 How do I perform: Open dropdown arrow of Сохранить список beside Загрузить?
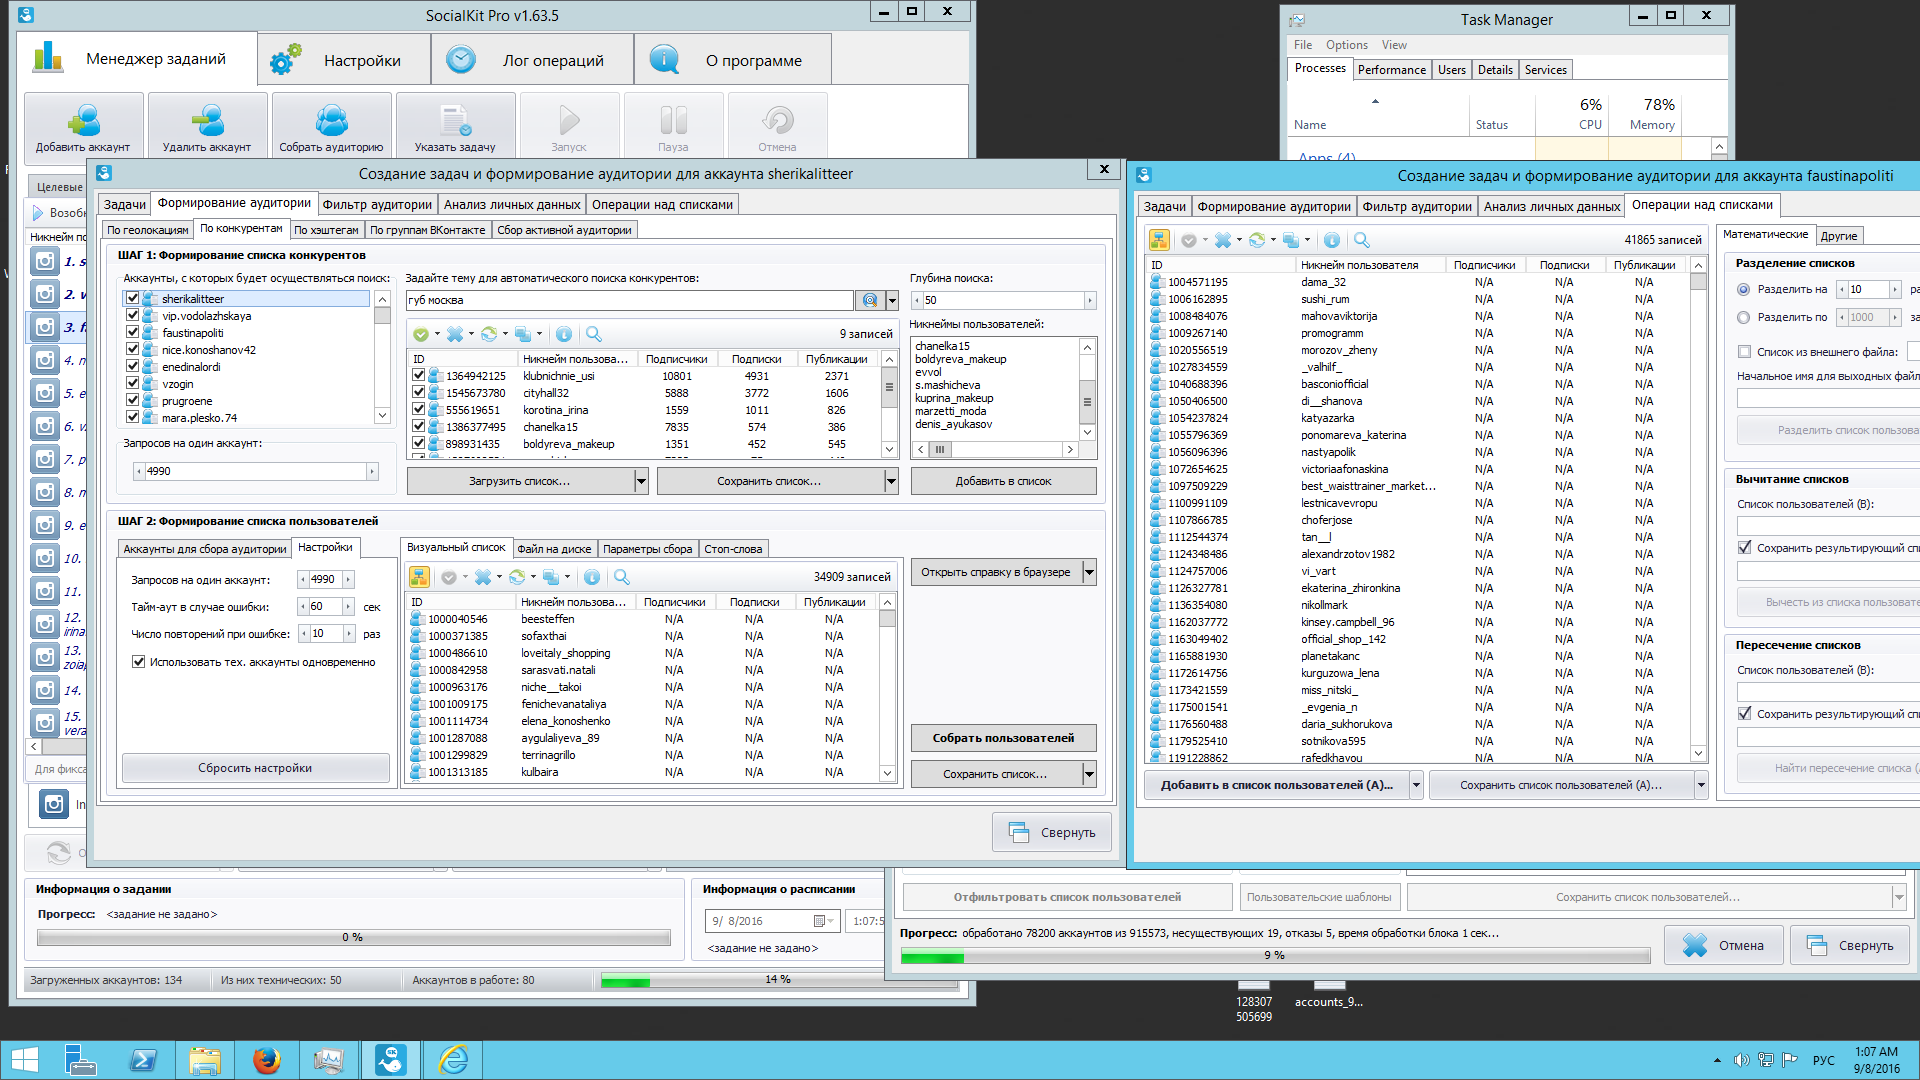891,482
